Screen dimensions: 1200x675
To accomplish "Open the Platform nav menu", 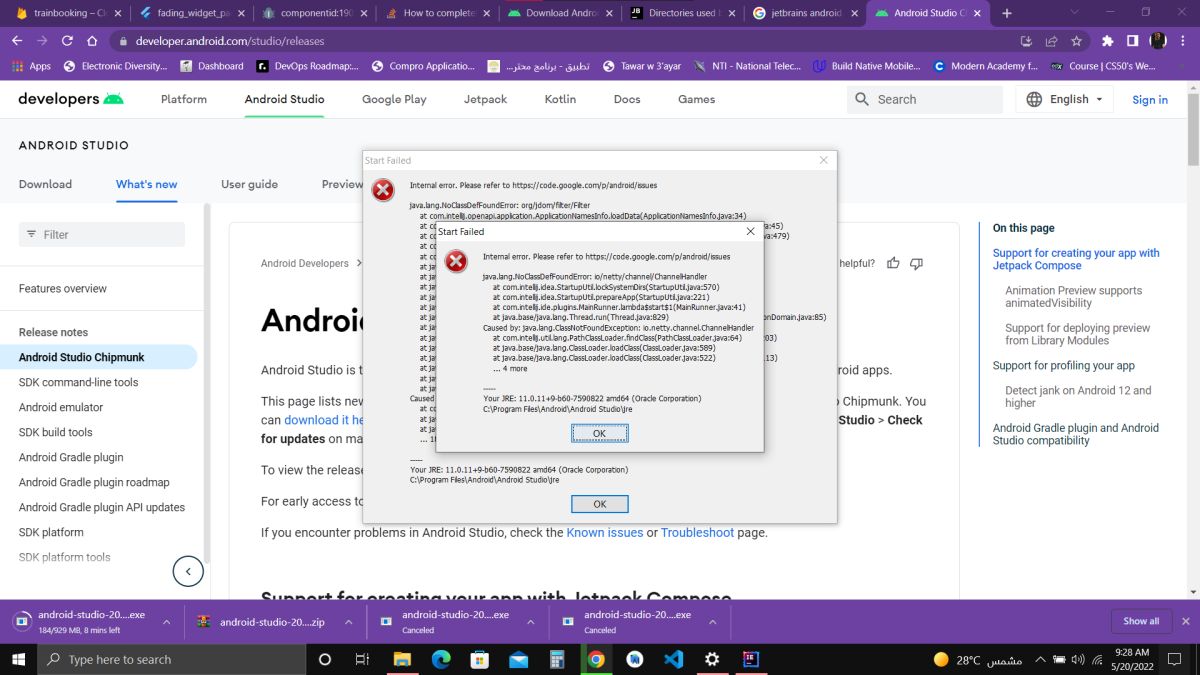I will click(184, 99).
